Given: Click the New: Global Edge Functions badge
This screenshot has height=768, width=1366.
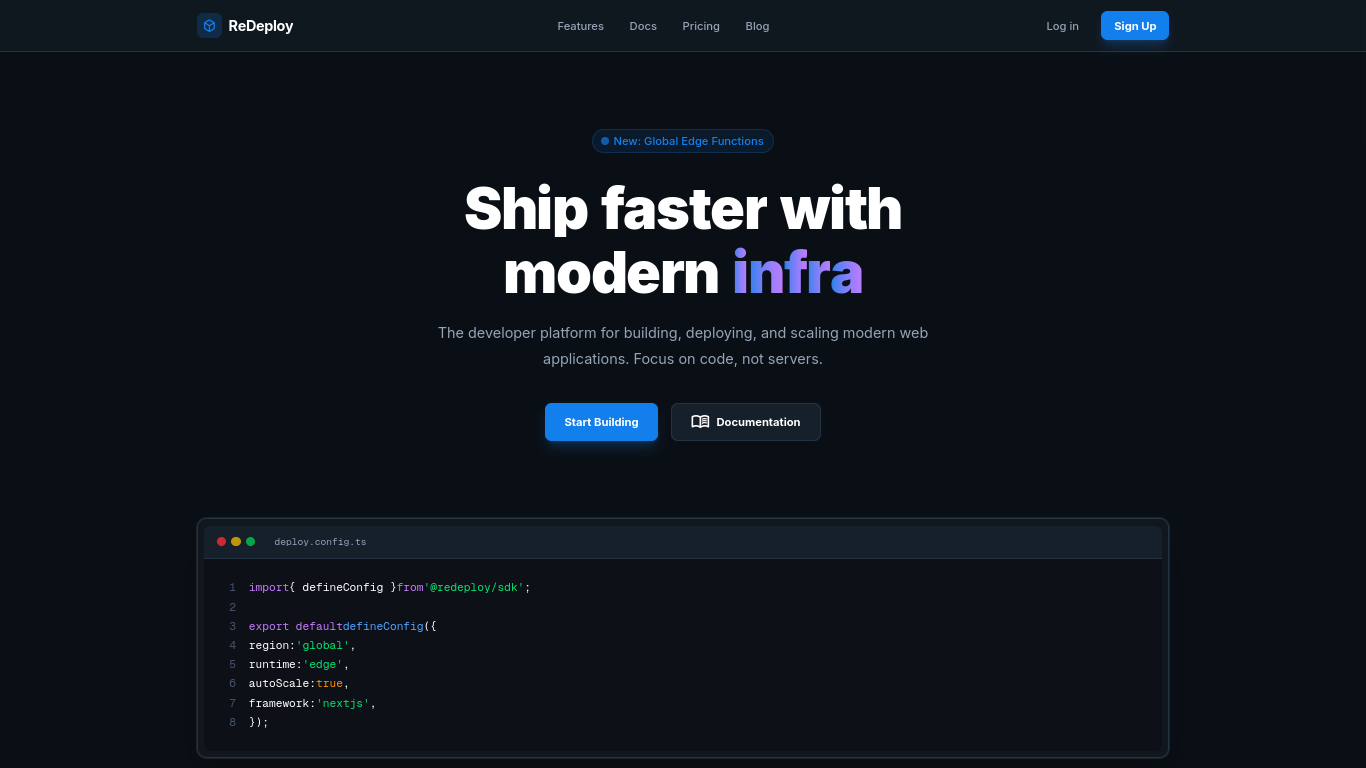Looking at the screenshot, I should 683,141.
